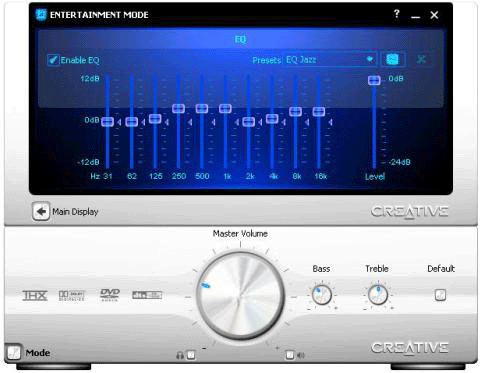Image resolution: width=486 pixels, height=373 pixels.
Task: Click the save preset icon
Action: point(393,60)
